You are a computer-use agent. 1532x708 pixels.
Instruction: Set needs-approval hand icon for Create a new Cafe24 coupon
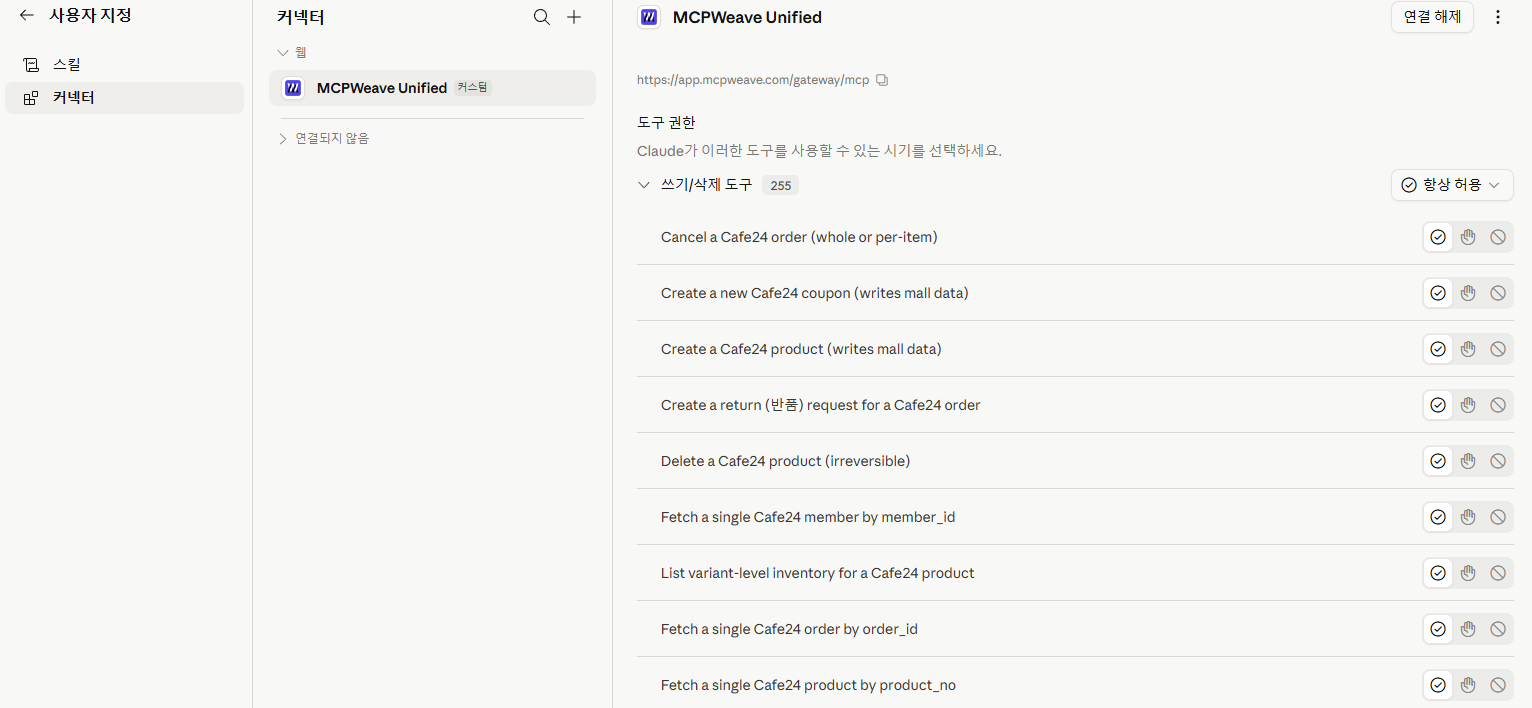(1468, 293)
